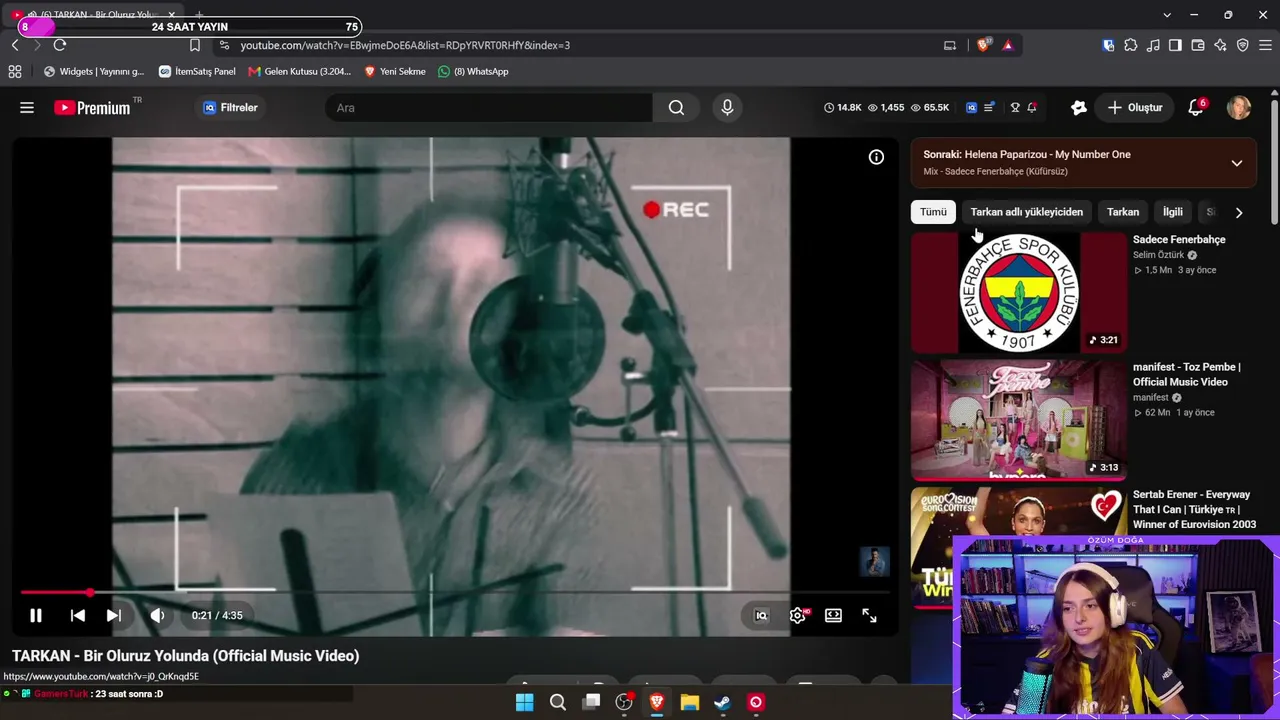Open Steam from the taskbar
The width and height of the screenshot is (1280, 720).
coord(723,702)
